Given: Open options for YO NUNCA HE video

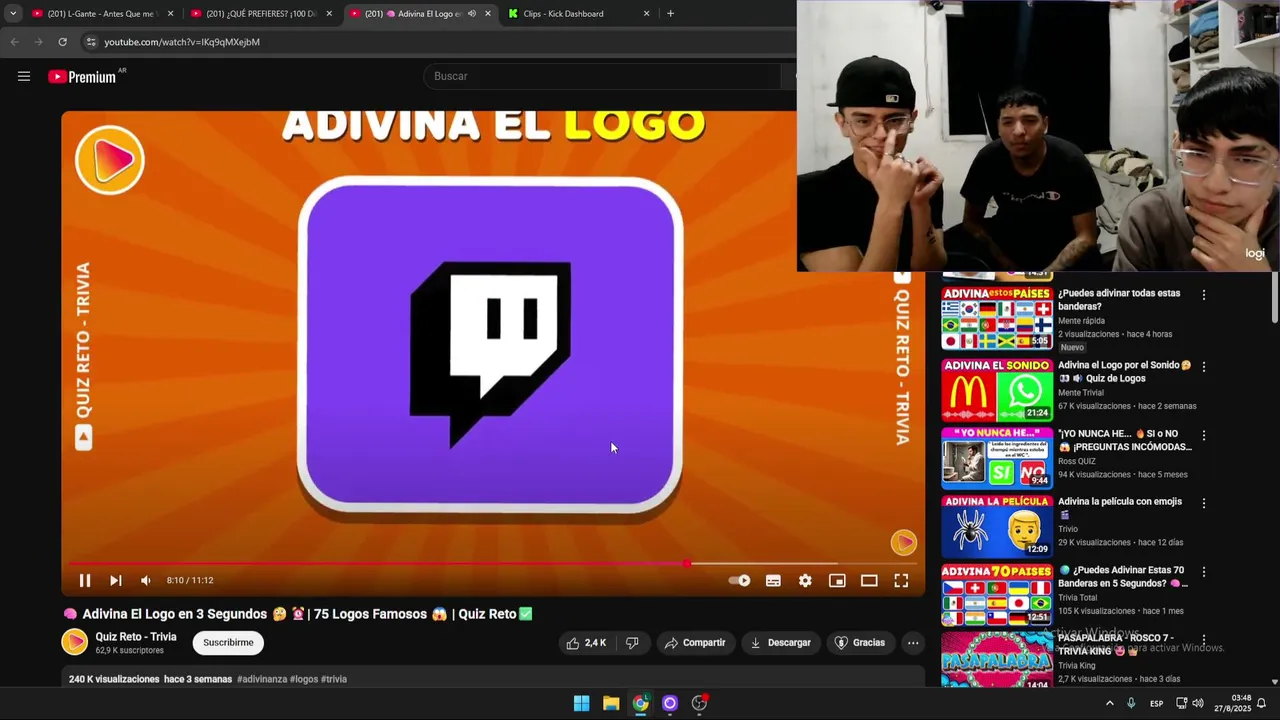Looking at the screenshot, I should 1204,436.
